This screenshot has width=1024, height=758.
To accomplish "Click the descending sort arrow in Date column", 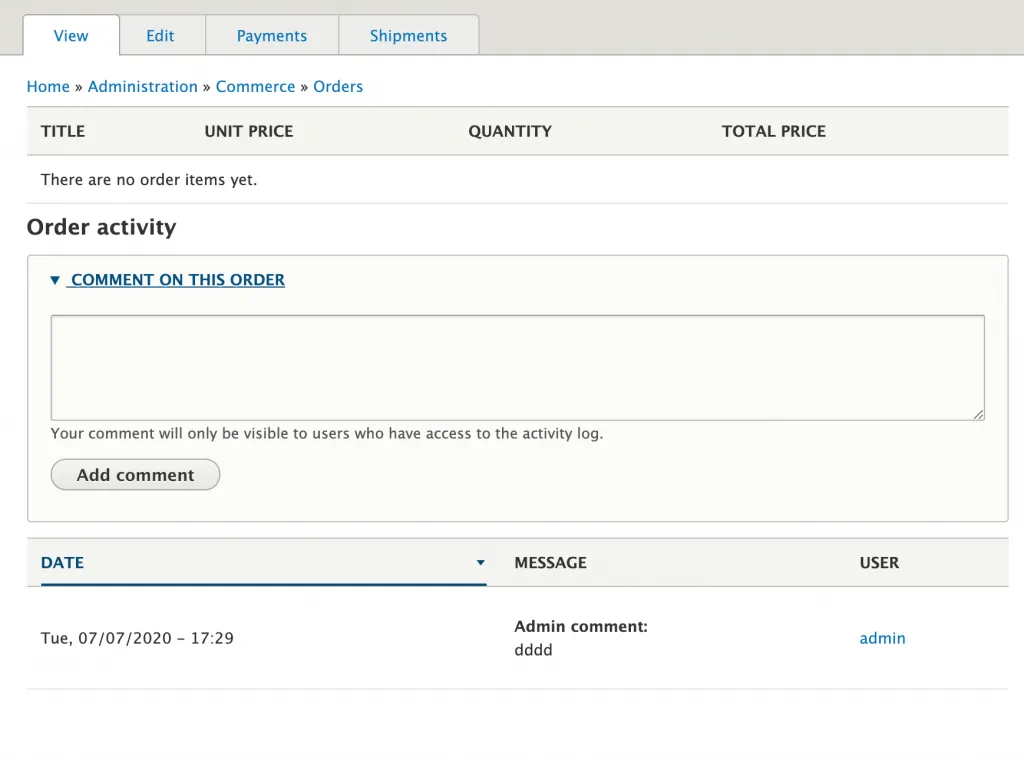I will pyautogui.click(x=480, y=563).
